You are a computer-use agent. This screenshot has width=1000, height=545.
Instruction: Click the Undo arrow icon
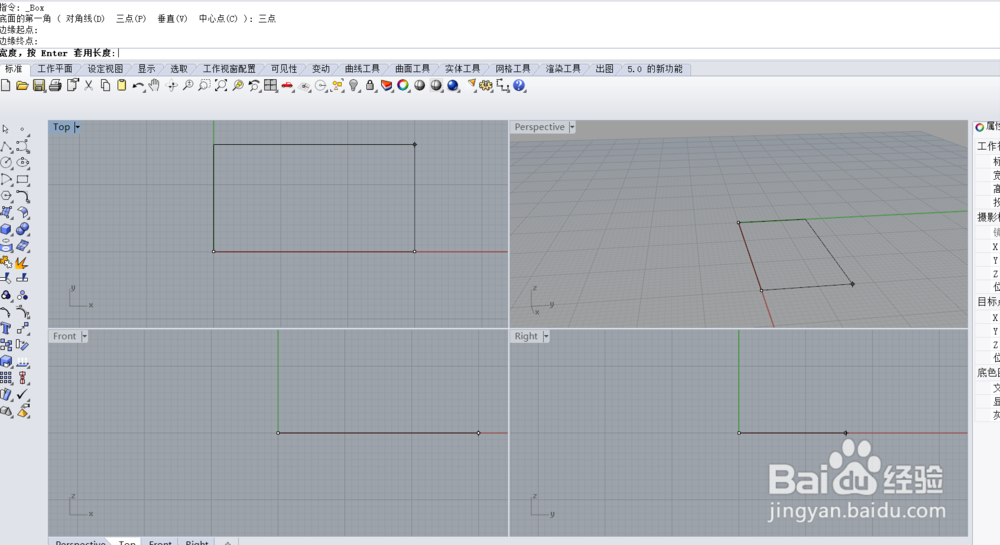(138, 85)
